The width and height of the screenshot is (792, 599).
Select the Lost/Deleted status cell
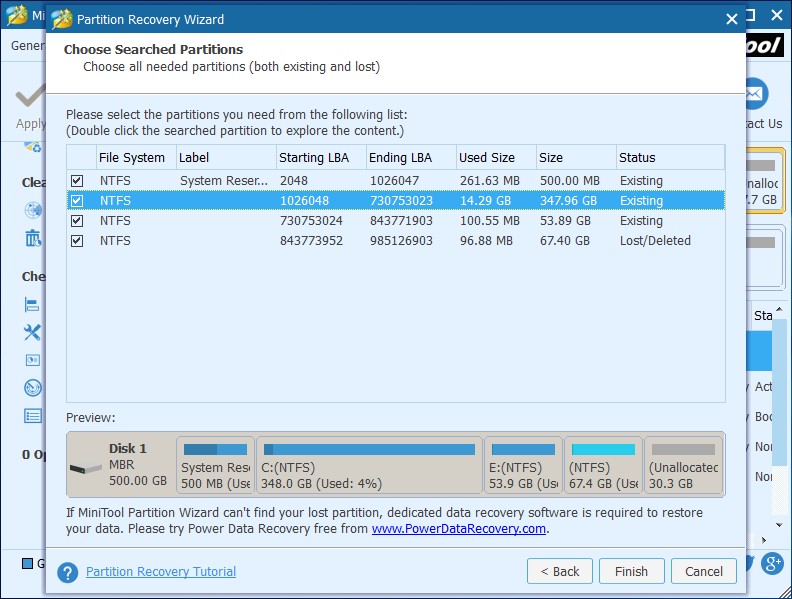click(x=655, y=241)
